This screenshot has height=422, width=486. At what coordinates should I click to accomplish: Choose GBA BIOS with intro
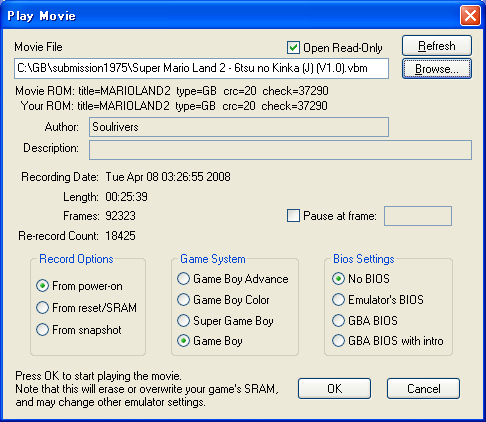point(338,341)
